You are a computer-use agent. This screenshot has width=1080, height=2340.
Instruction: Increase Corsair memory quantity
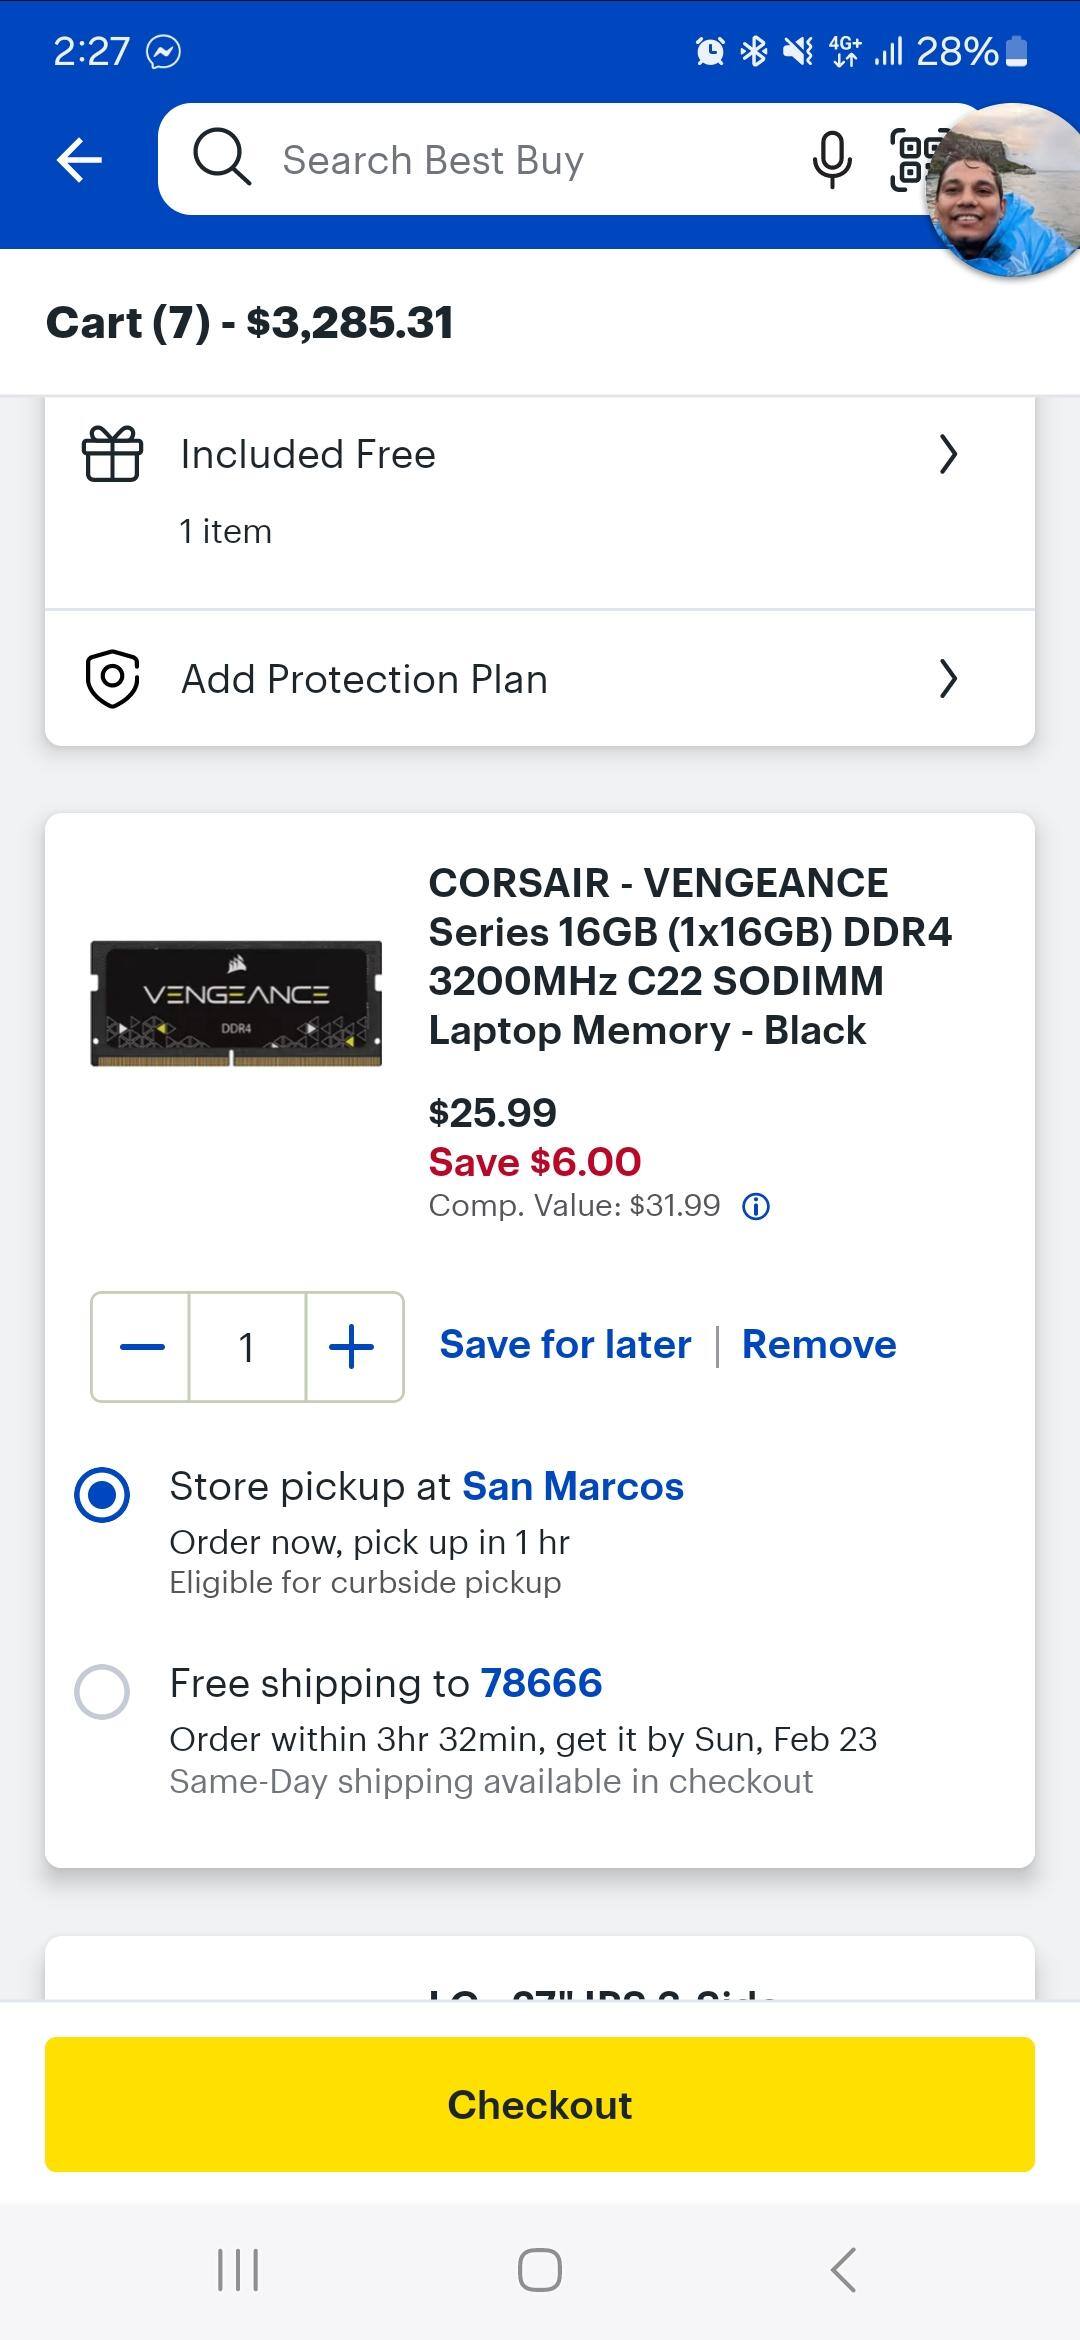pyautogui.click(x=352, y=1347)
